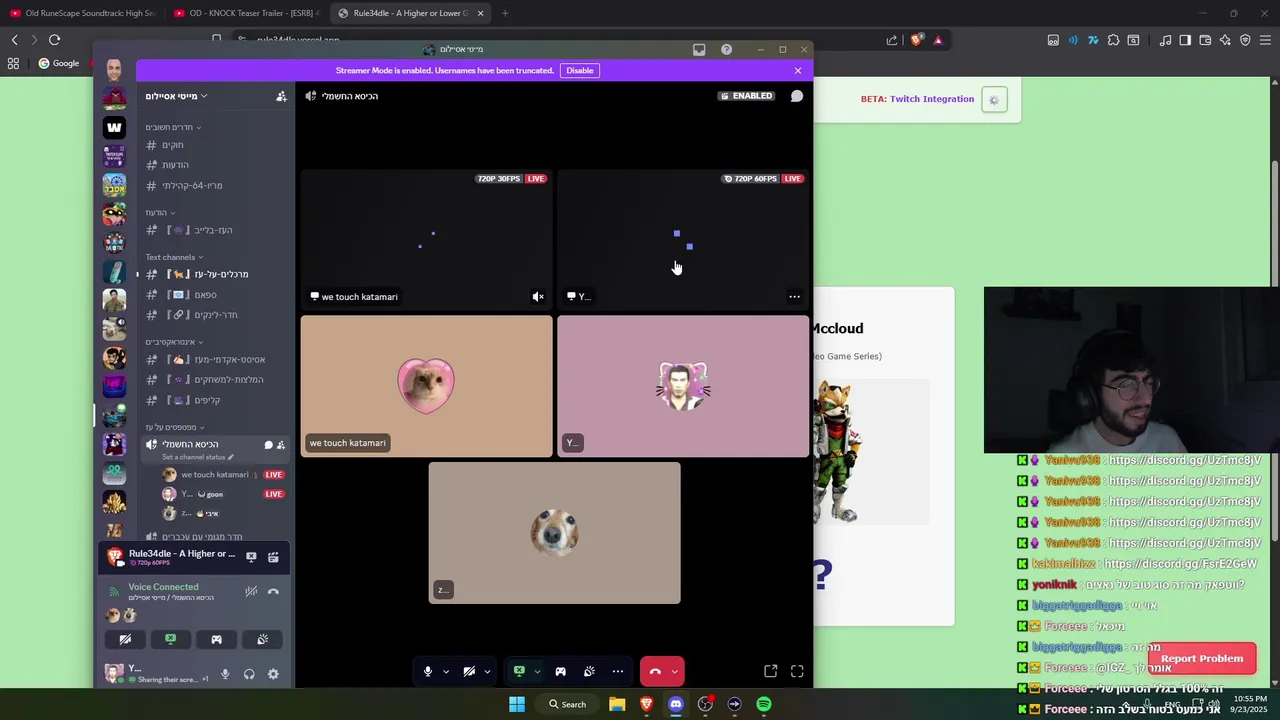The width and height of the screenshot is (1280, 720).
Task: Open Twitch Integration settings gear
Action: 994,99
